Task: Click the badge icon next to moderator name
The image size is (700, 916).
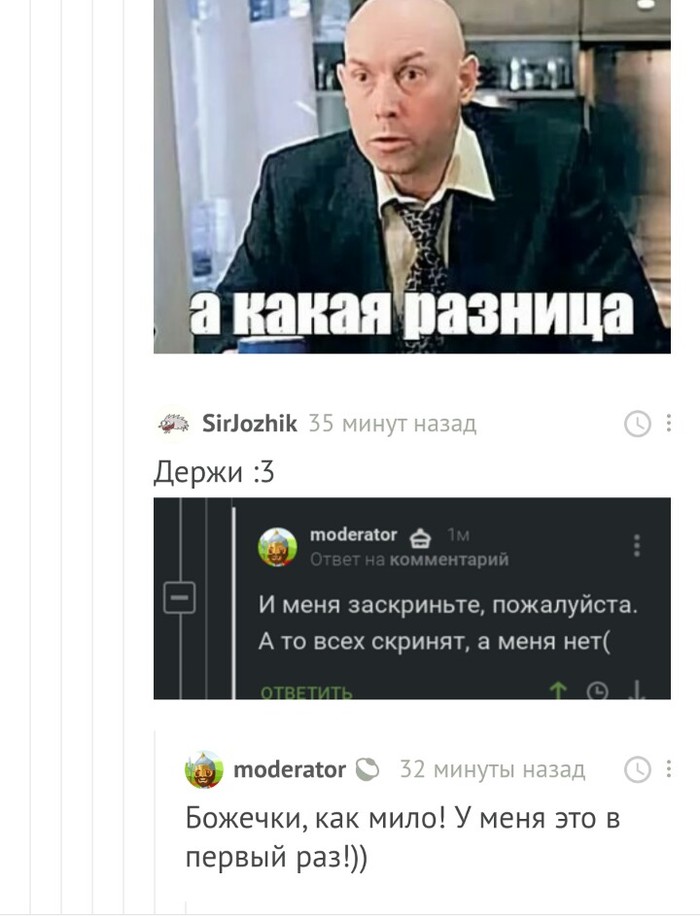Action: pyautogui.click(x=368, y=769)
